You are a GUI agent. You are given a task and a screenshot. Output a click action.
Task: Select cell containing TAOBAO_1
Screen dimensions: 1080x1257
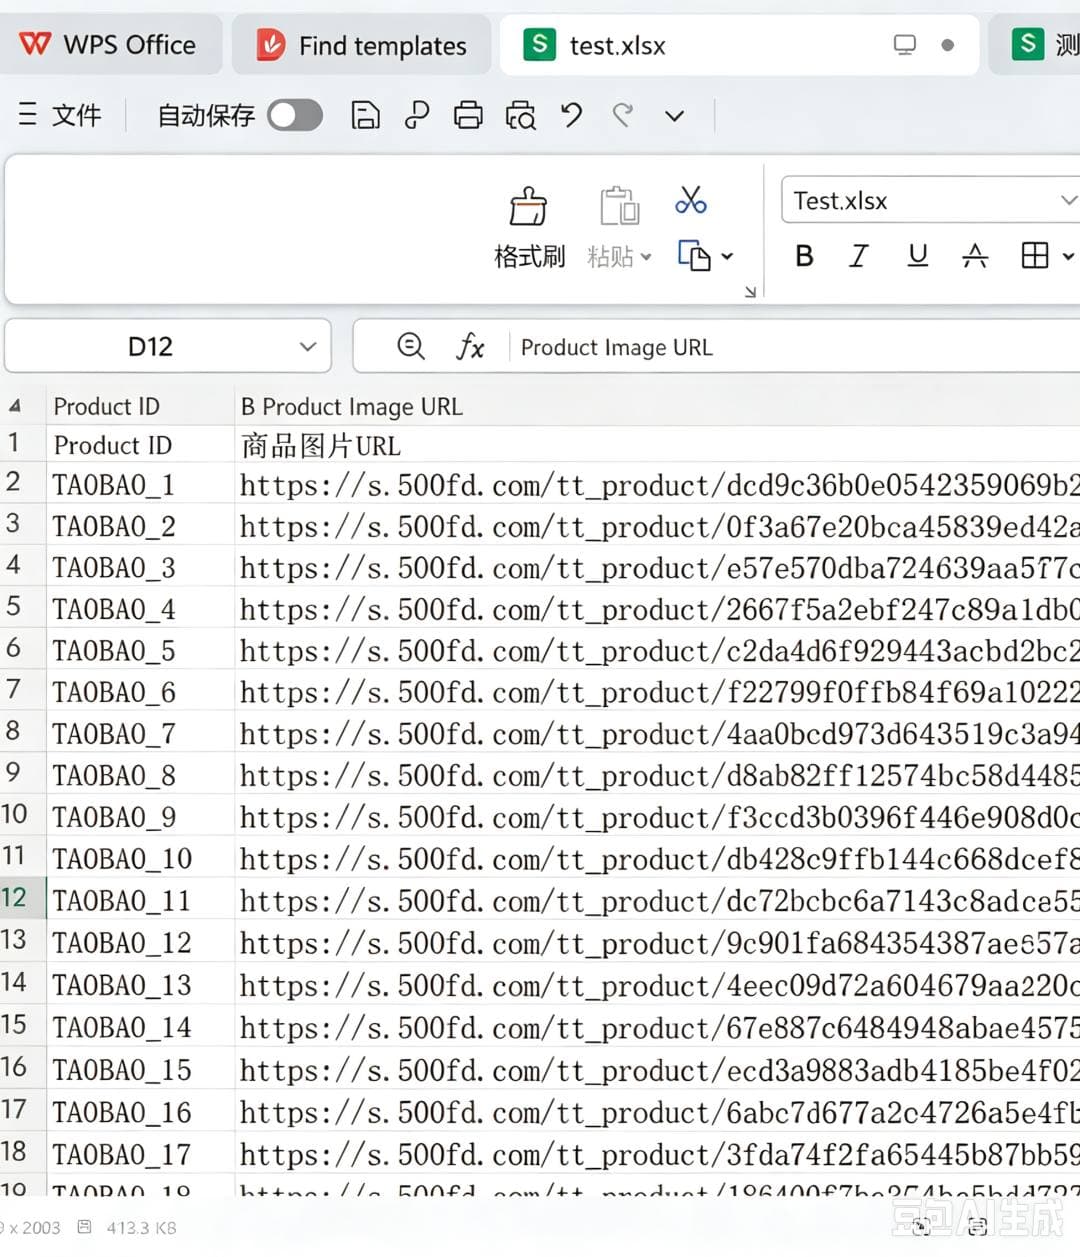(x=140, y=486)
